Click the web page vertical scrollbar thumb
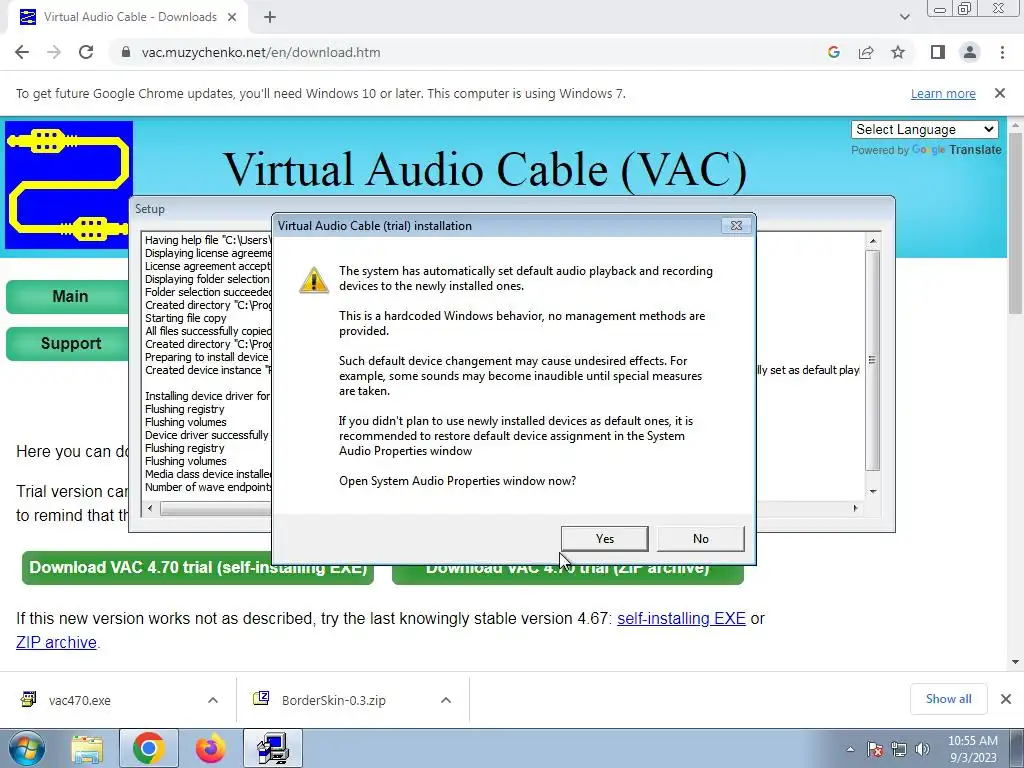 click(1016, 224)
